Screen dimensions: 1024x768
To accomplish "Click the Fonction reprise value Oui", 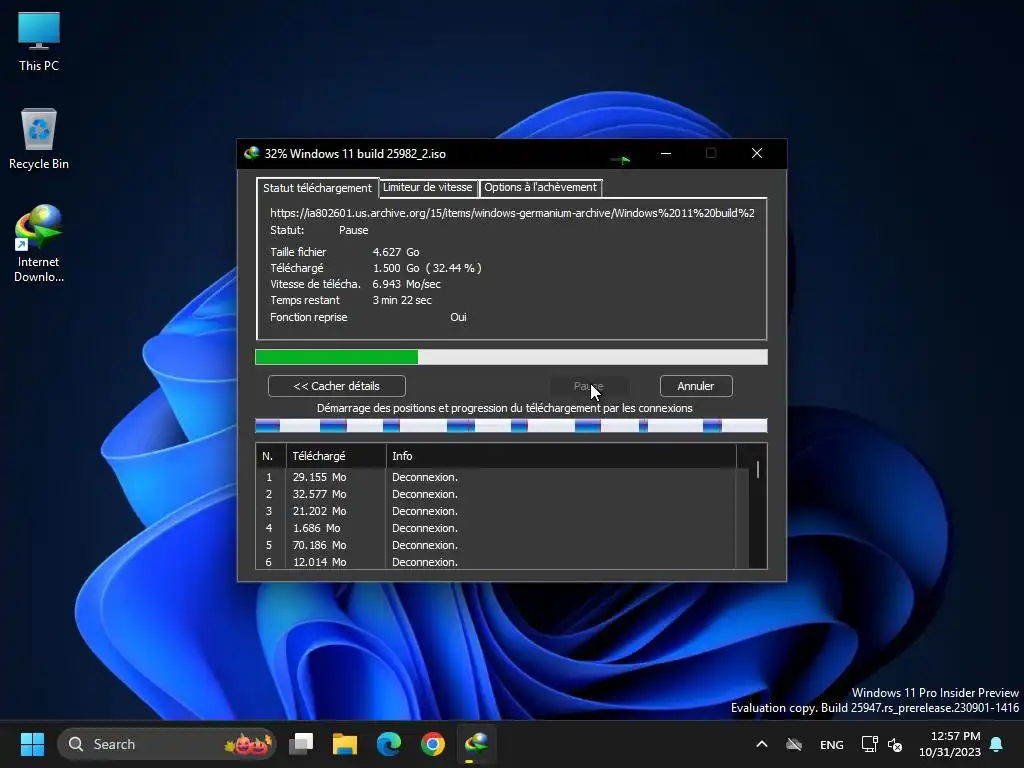I will click(x=458, y=317).
